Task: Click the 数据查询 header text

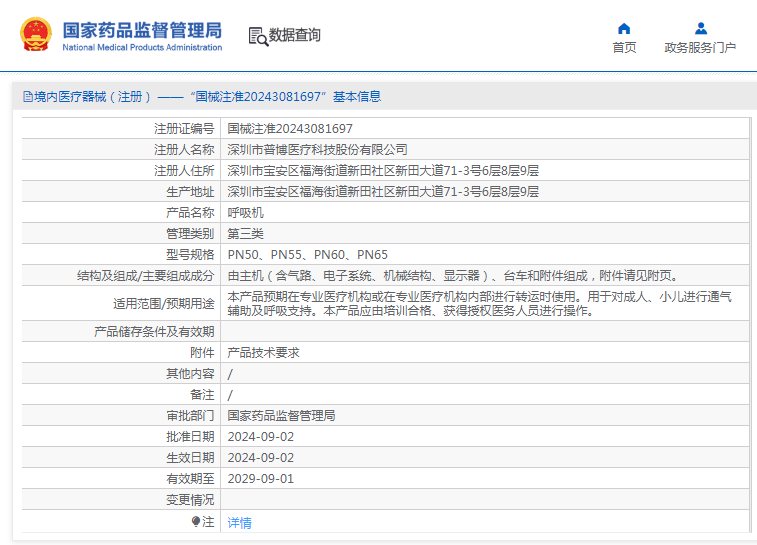Action: 295,36
